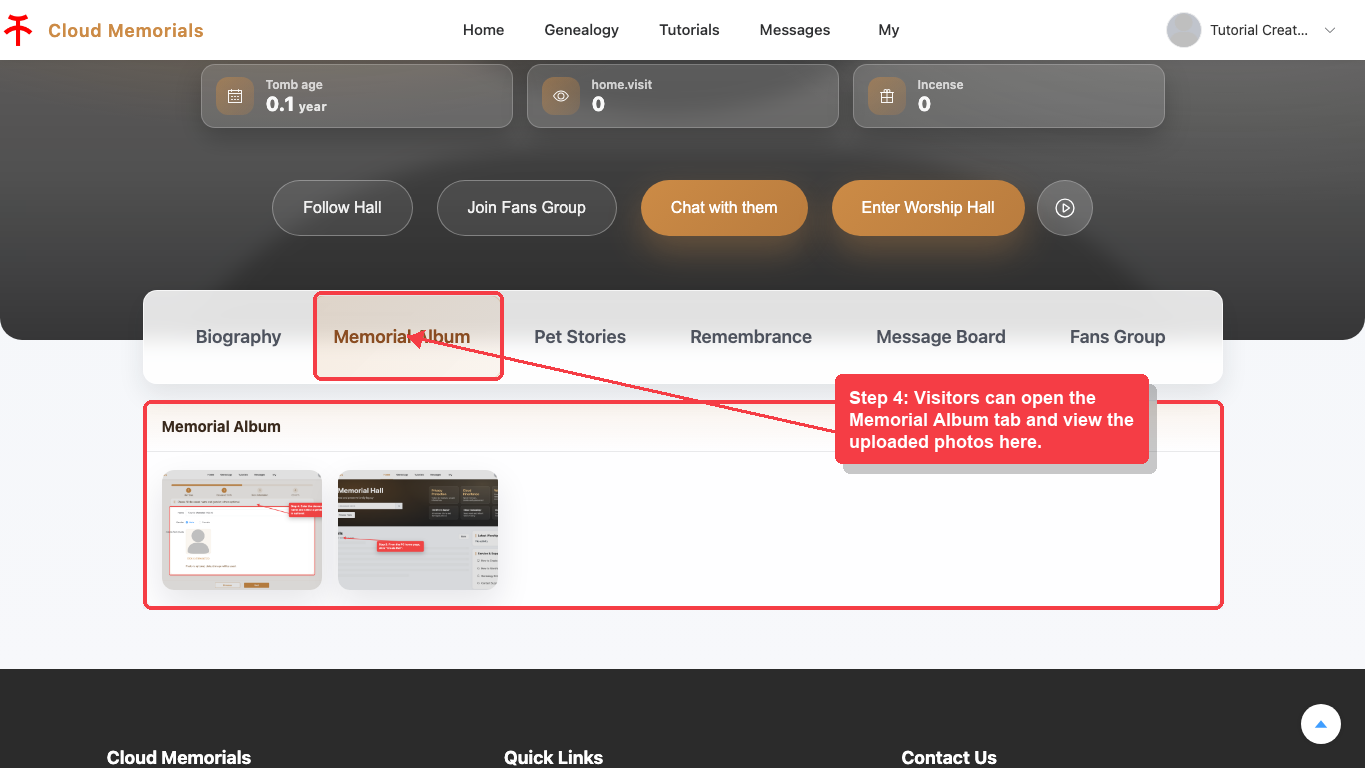The width and height of the screenshot is (1365, 768).
Task: Open the Home menu item
Action: 483,30
